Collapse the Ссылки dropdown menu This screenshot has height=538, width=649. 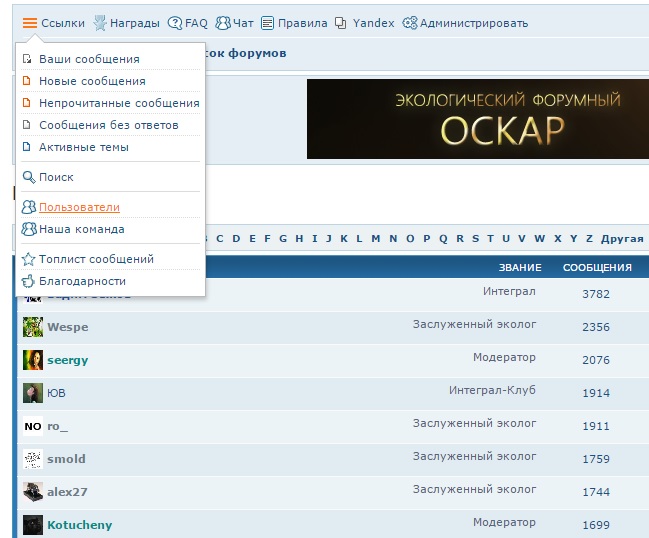[62, 23]
